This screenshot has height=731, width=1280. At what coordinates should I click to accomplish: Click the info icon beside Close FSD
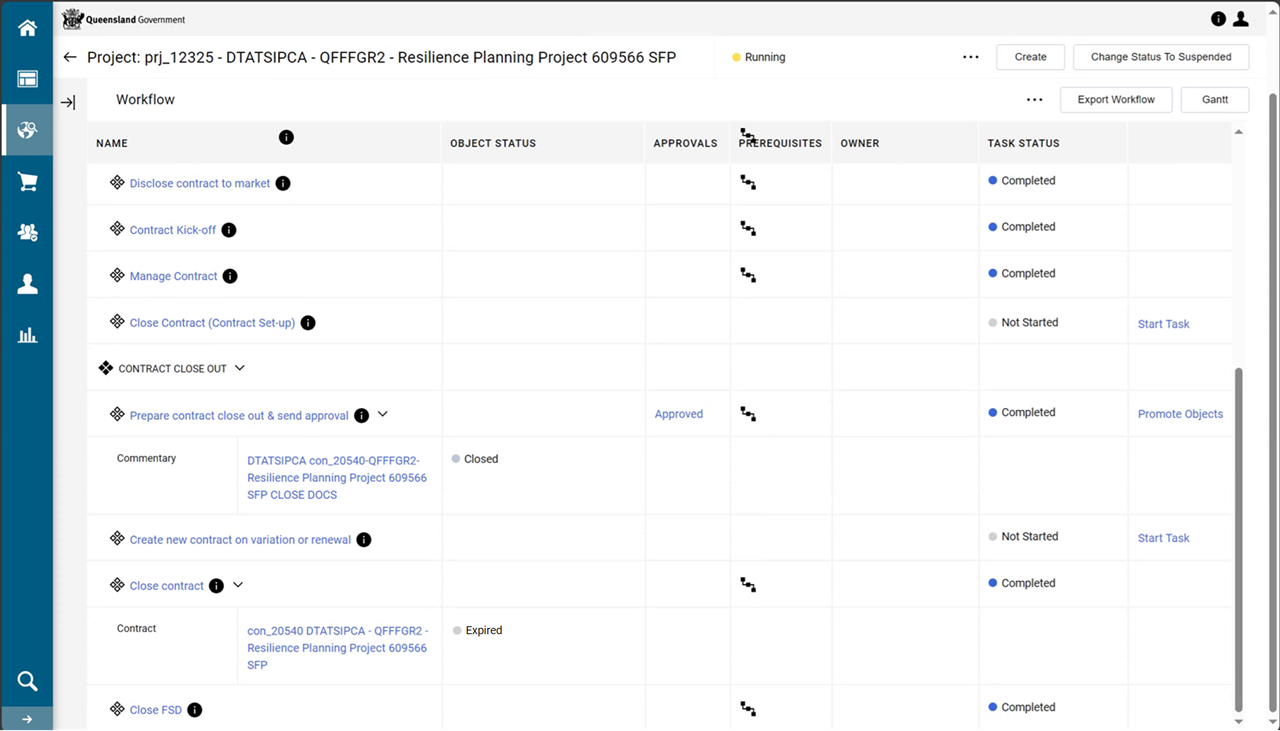195,710
